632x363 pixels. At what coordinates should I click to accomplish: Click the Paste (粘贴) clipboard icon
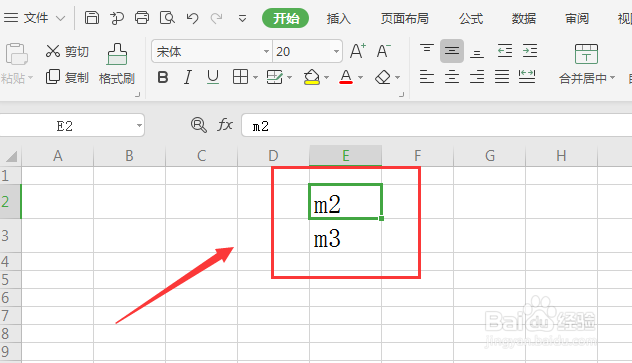(x=17, y=54)
